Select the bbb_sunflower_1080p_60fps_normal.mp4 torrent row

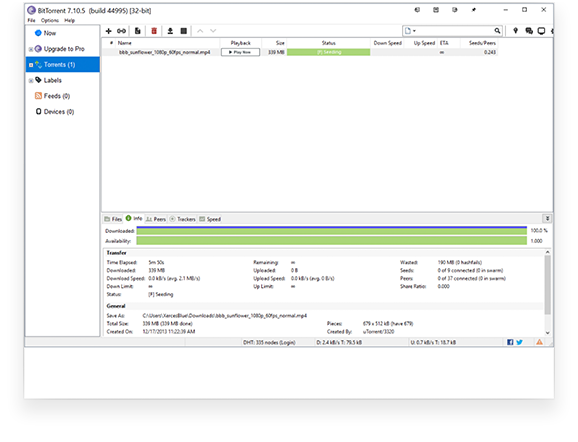300,52
